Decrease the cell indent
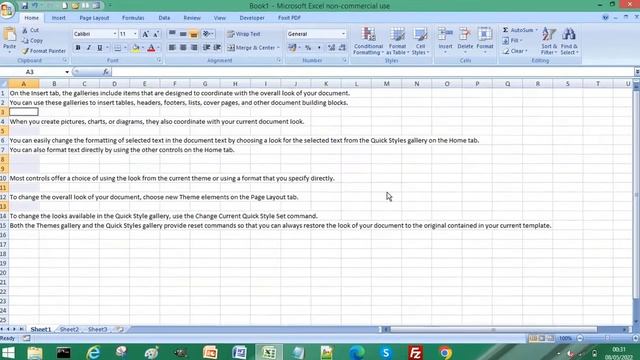The width and height of the screenshot is (640, 360). click(207, 48)
